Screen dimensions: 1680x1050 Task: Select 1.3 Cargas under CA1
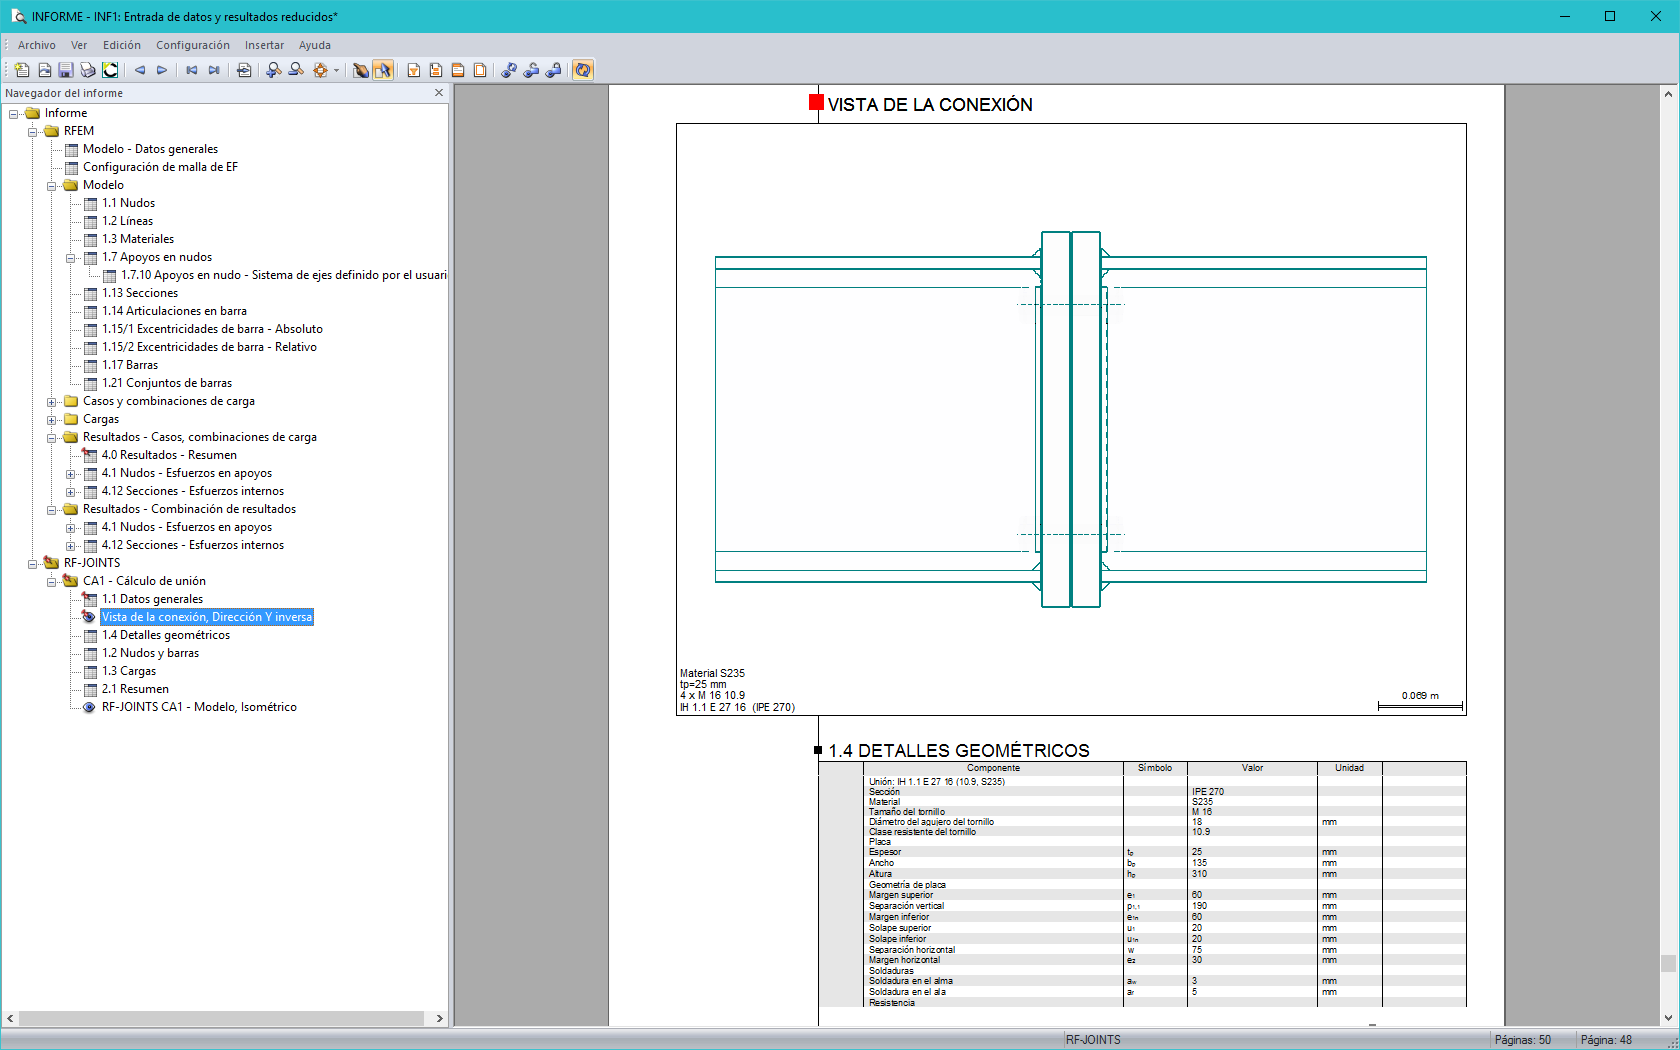(129, 671)
